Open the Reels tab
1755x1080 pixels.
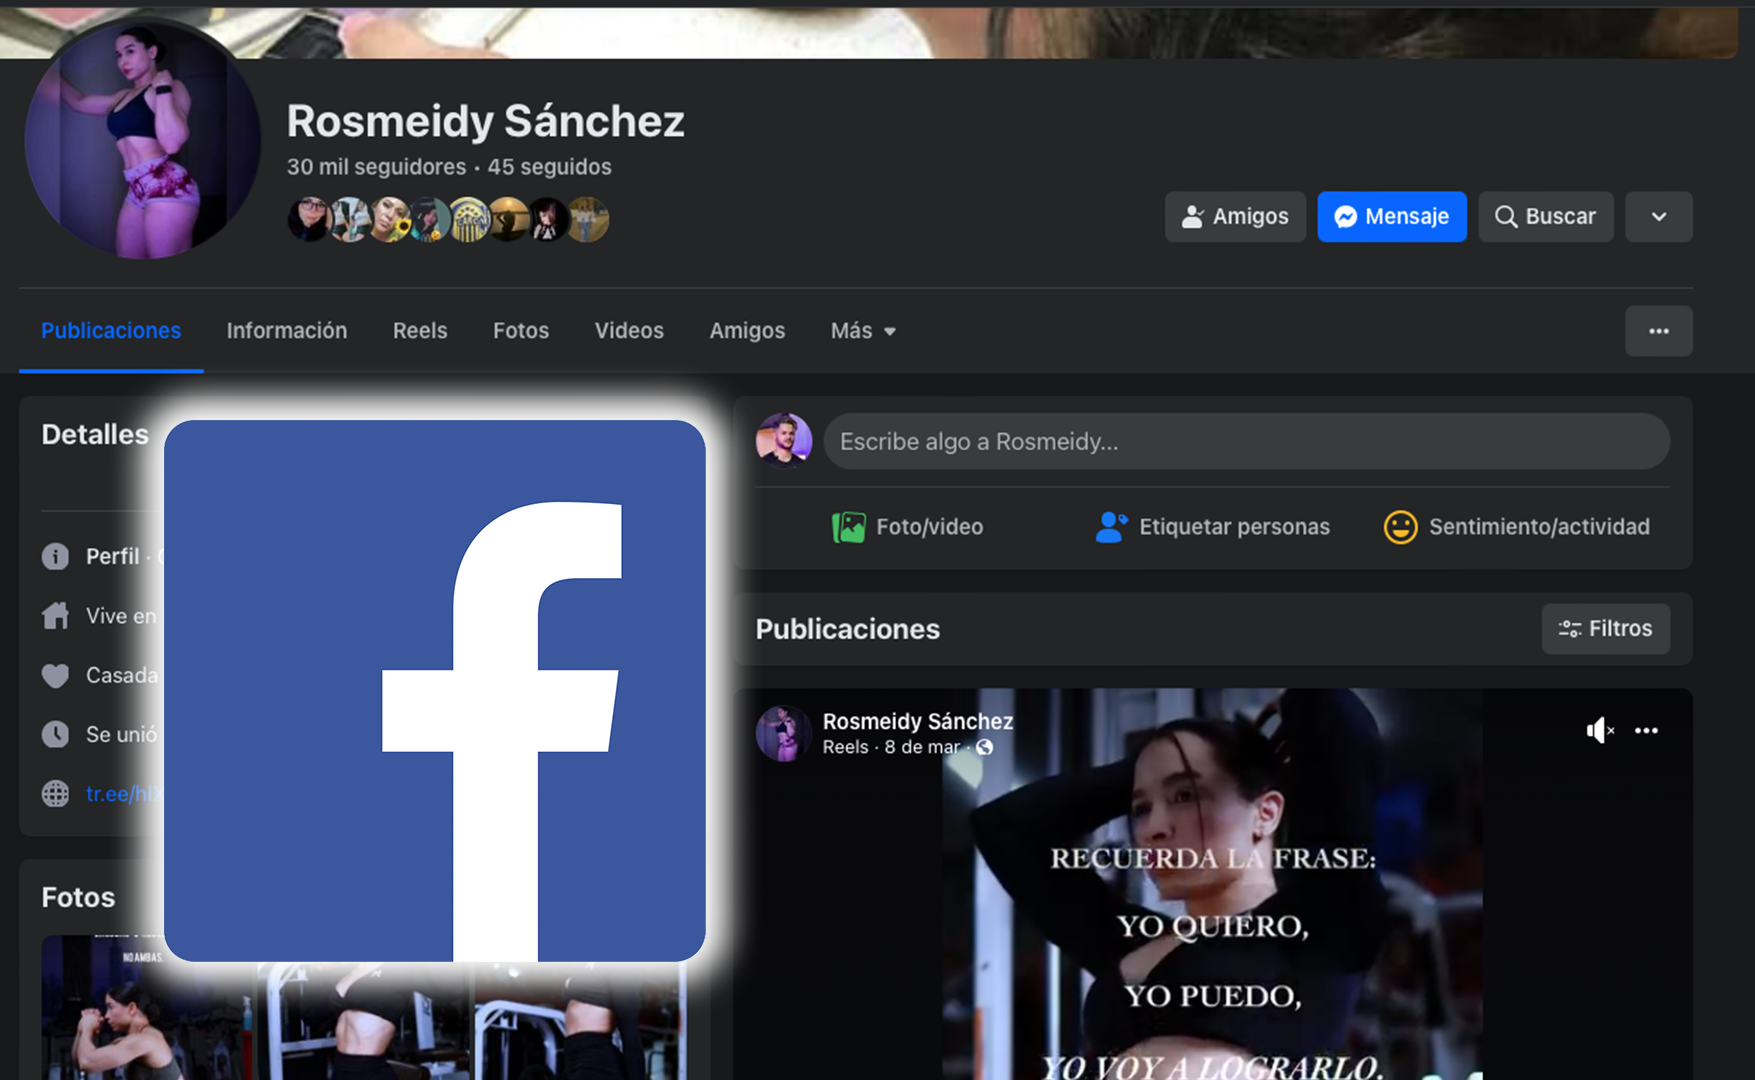(420, 331)
